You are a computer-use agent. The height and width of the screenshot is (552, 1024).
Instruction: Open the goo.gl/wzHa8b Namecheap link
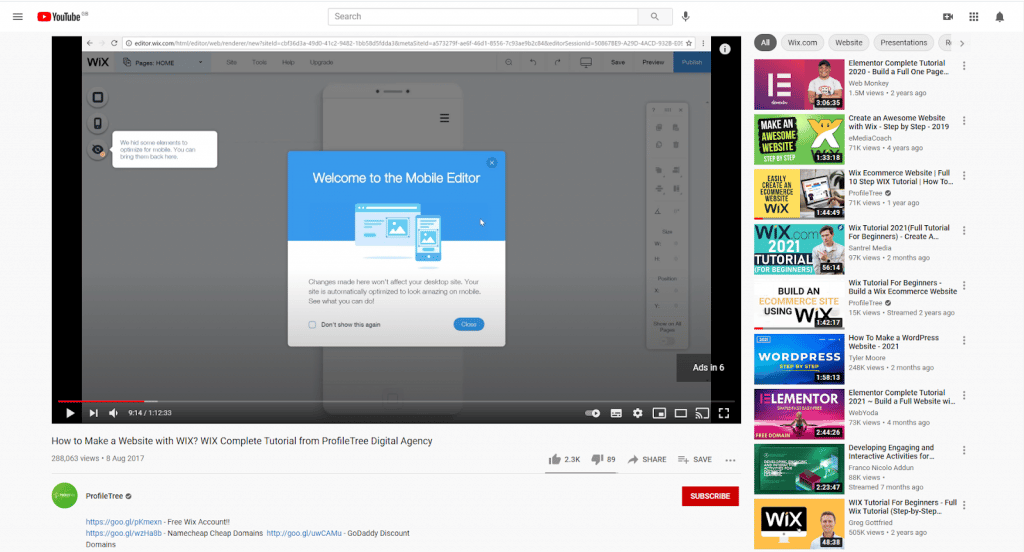[123, 533]
